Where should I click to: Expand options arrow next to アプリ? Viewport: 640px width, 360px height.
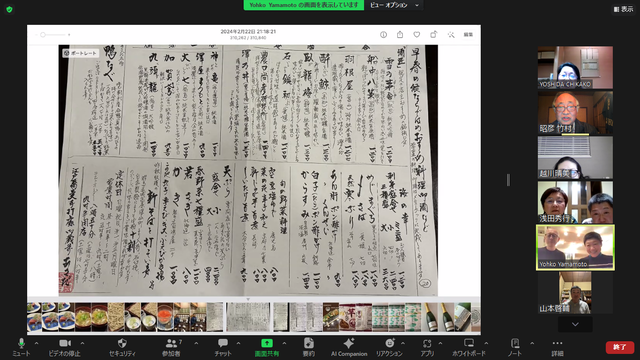click(x=440, y=343)
